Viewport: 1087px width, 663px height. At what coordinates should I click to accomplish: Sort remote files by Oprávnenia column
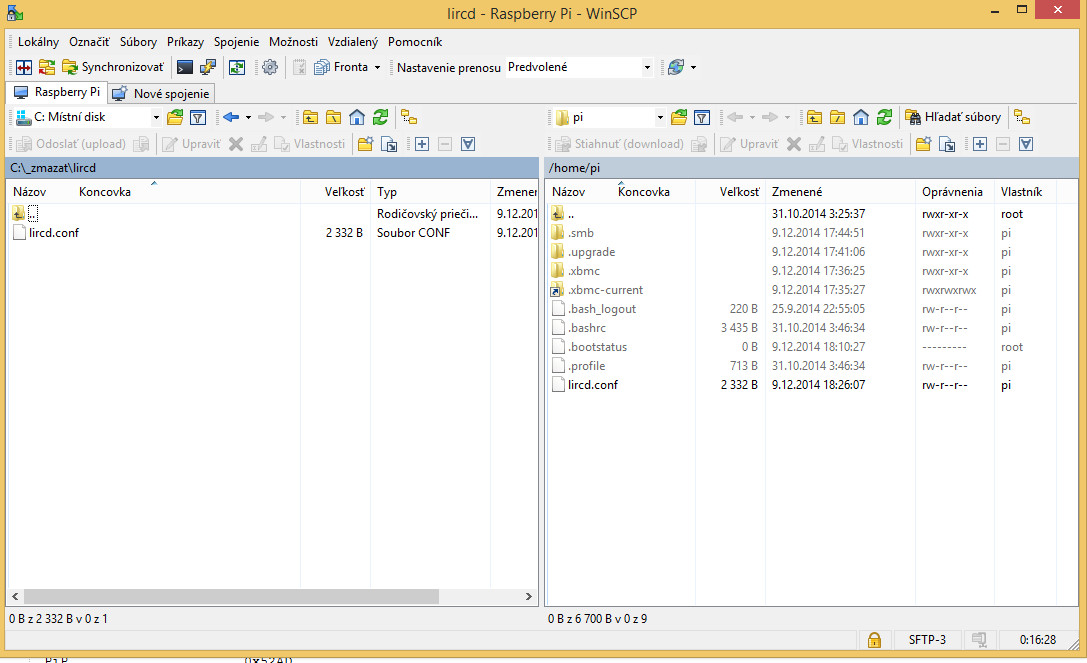[953, 192]
